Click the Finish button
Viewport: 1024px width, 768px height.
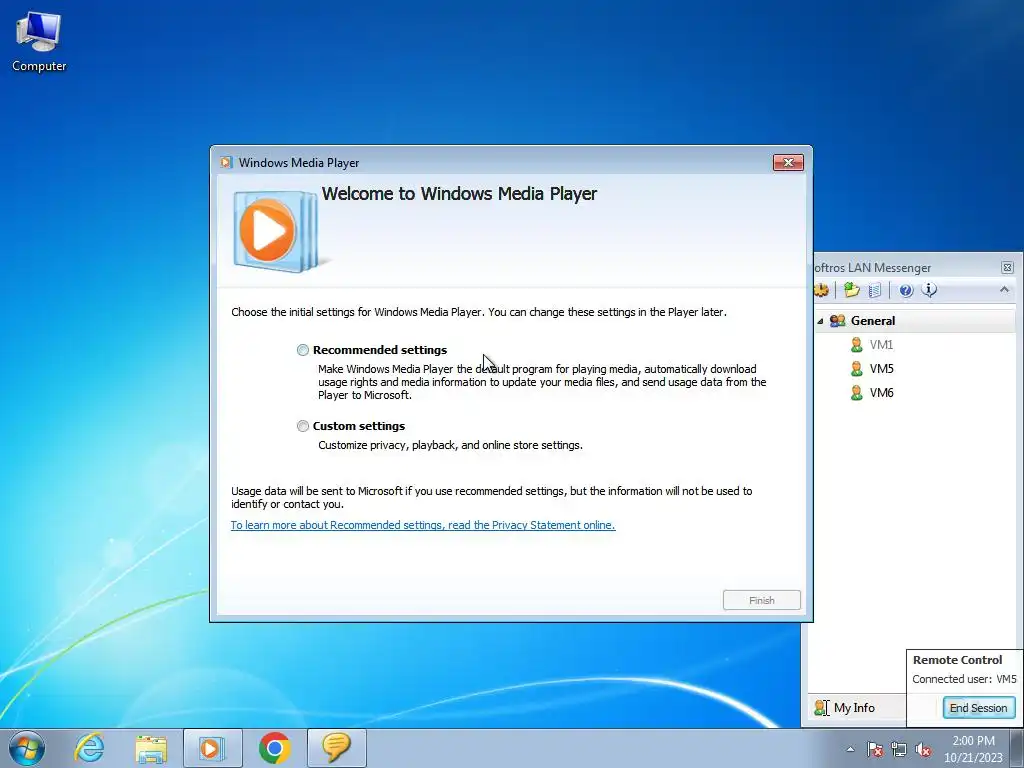pos(761,600)
